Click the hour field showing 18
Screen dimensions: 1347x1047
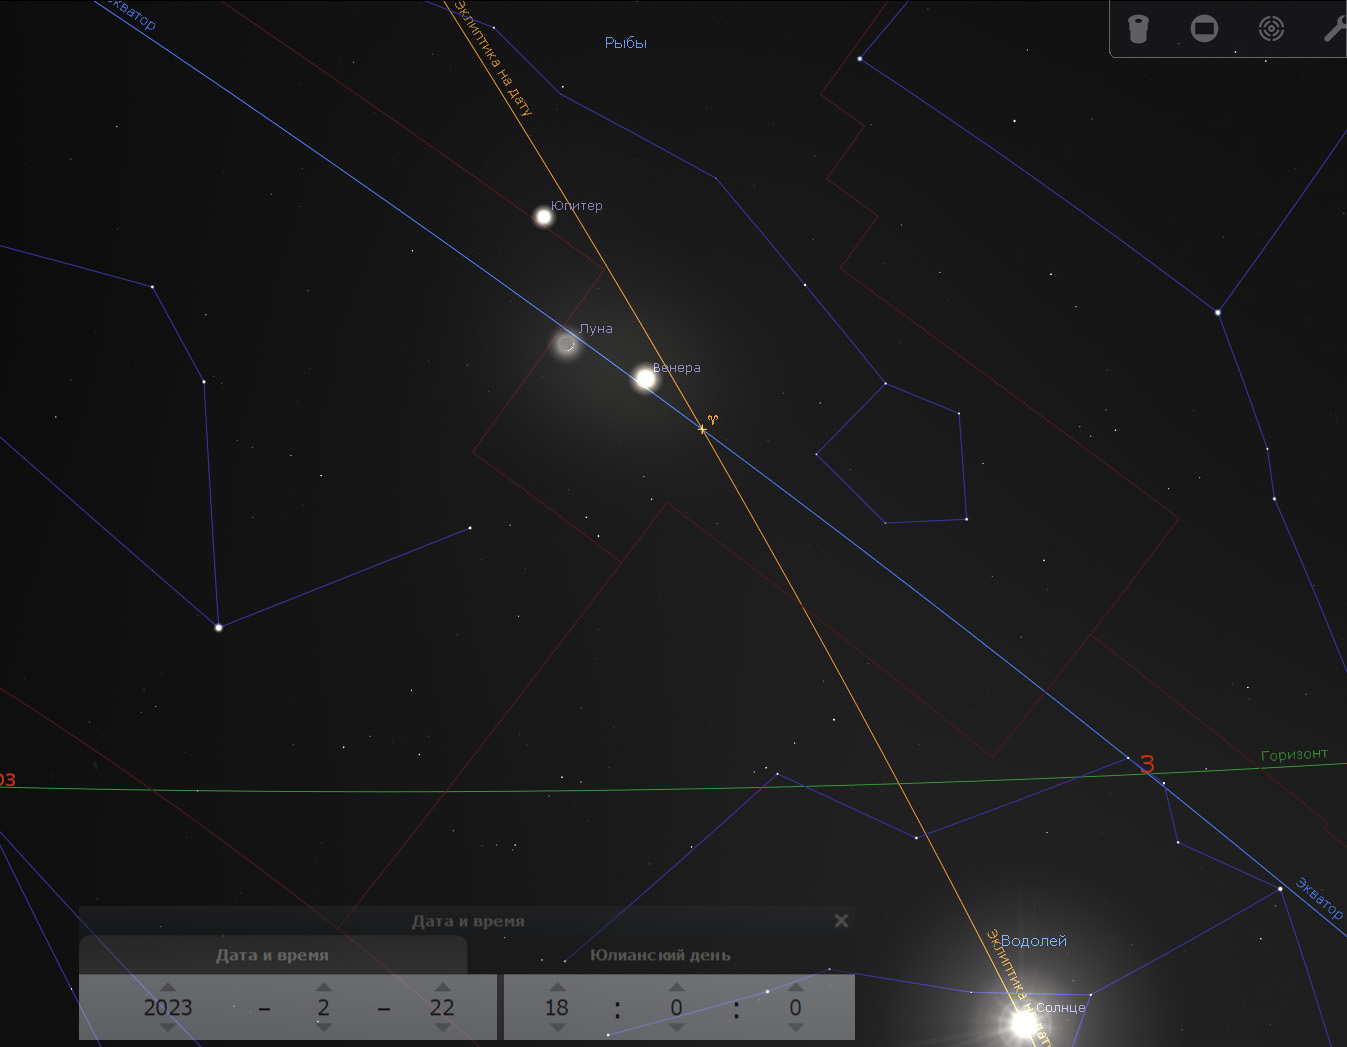(x=557, y=1008)
